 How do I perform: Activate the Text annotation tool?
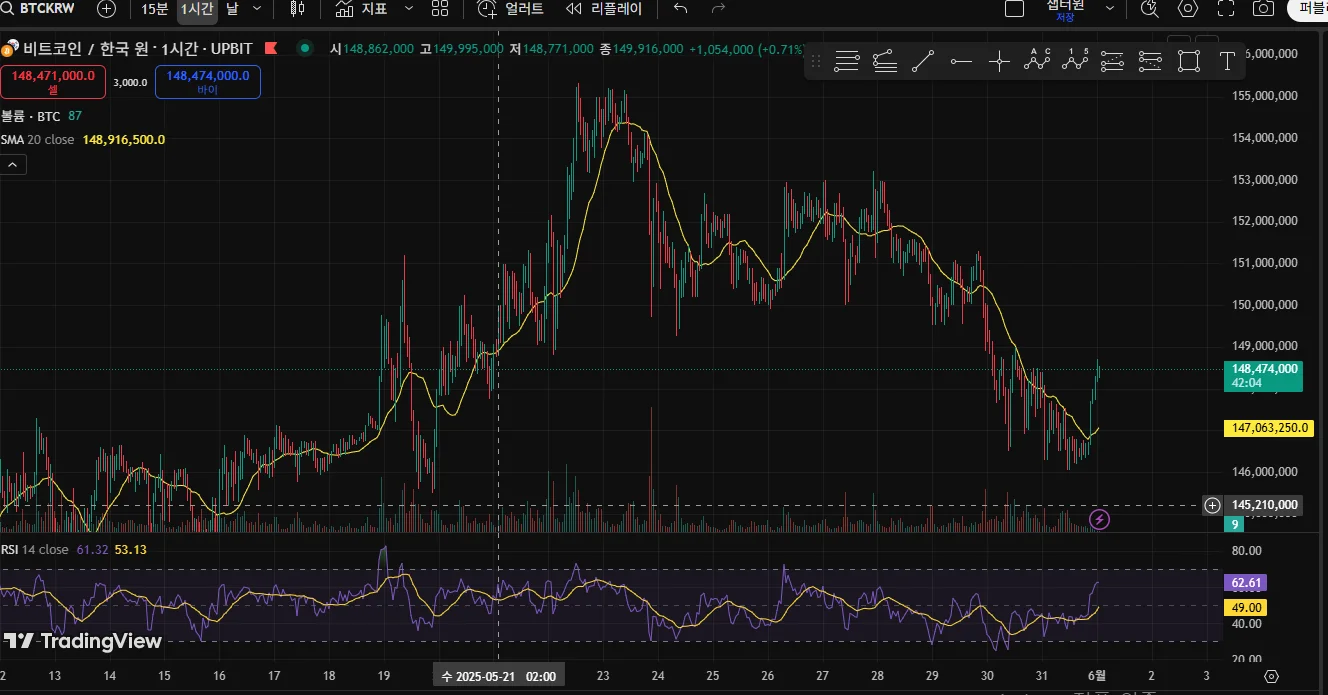(x=1227, y=62)
